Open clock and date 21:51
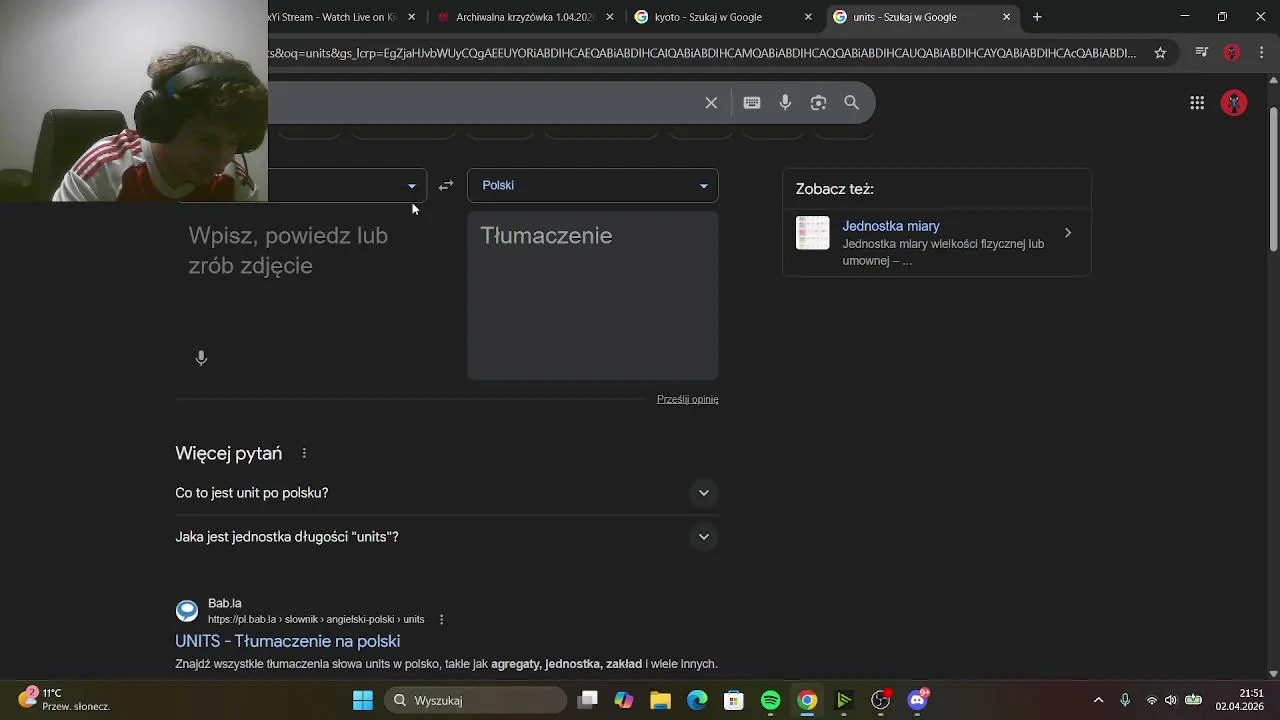Viewport: 1280px width, 720px height. coord(1239,699)
